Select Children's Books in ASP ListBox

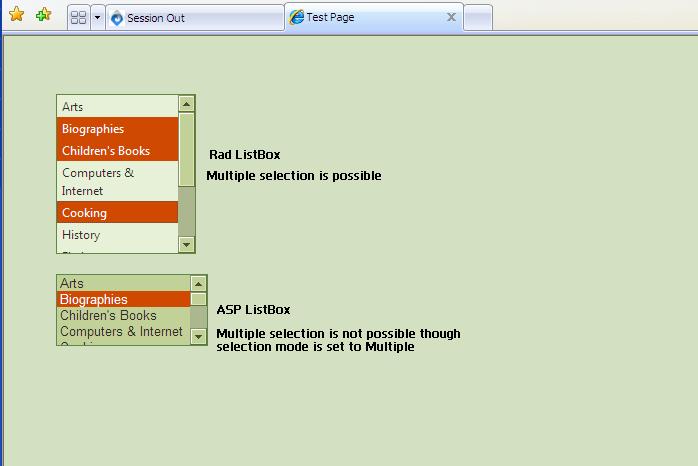(x=124, y=315)
